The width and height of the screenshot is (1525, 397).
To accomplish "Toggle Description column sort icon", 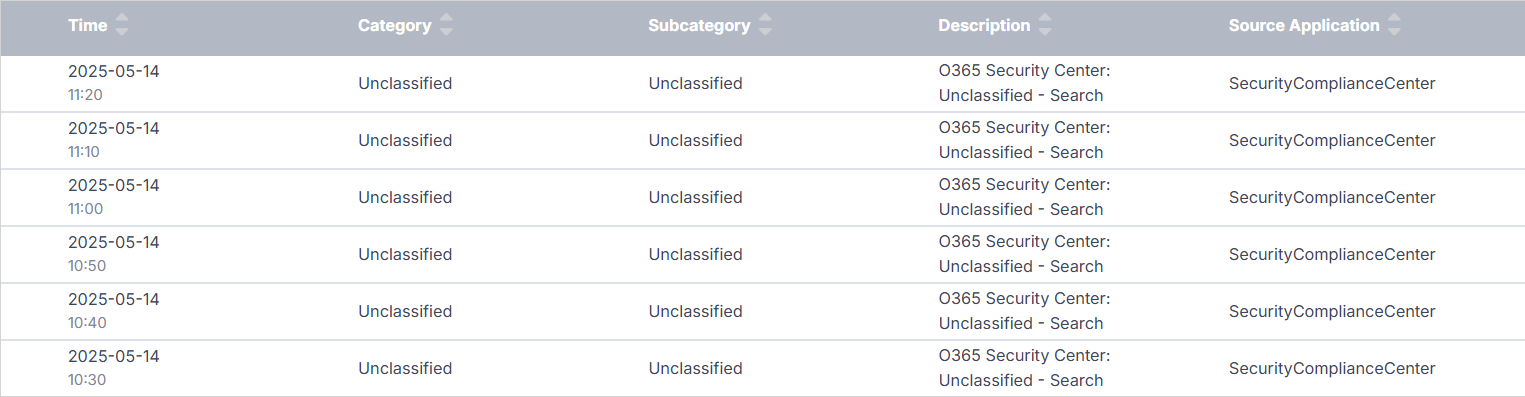I will point(1045,26).
